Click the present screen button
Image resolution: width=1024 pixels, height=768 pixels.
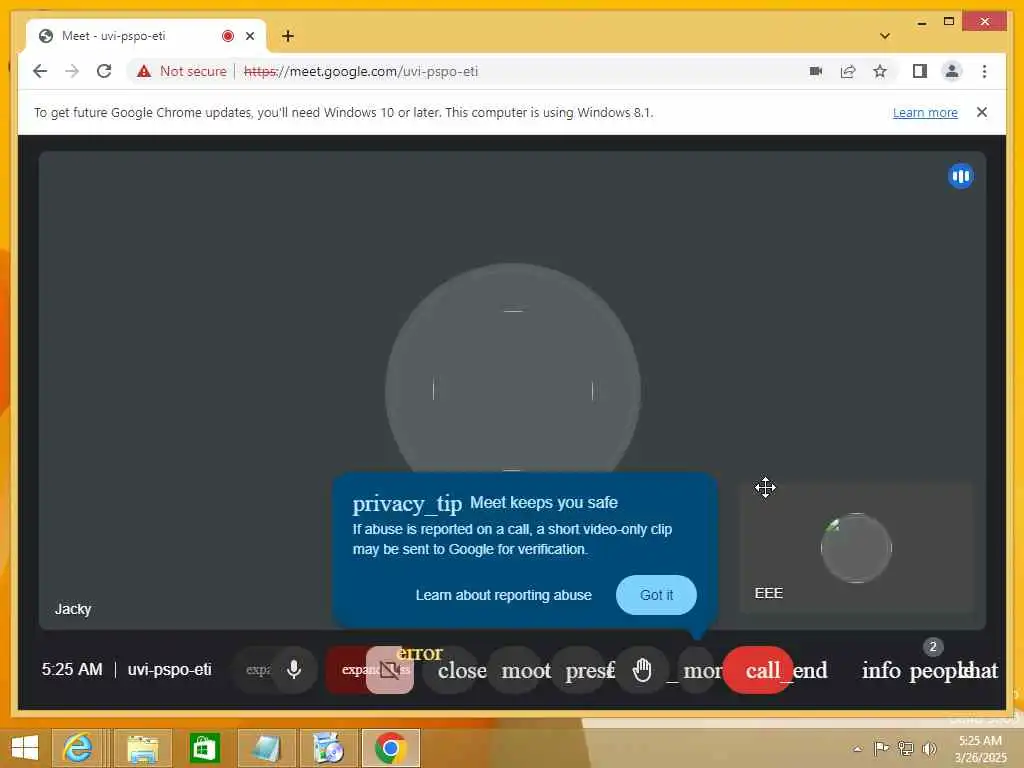pos(583,670)
